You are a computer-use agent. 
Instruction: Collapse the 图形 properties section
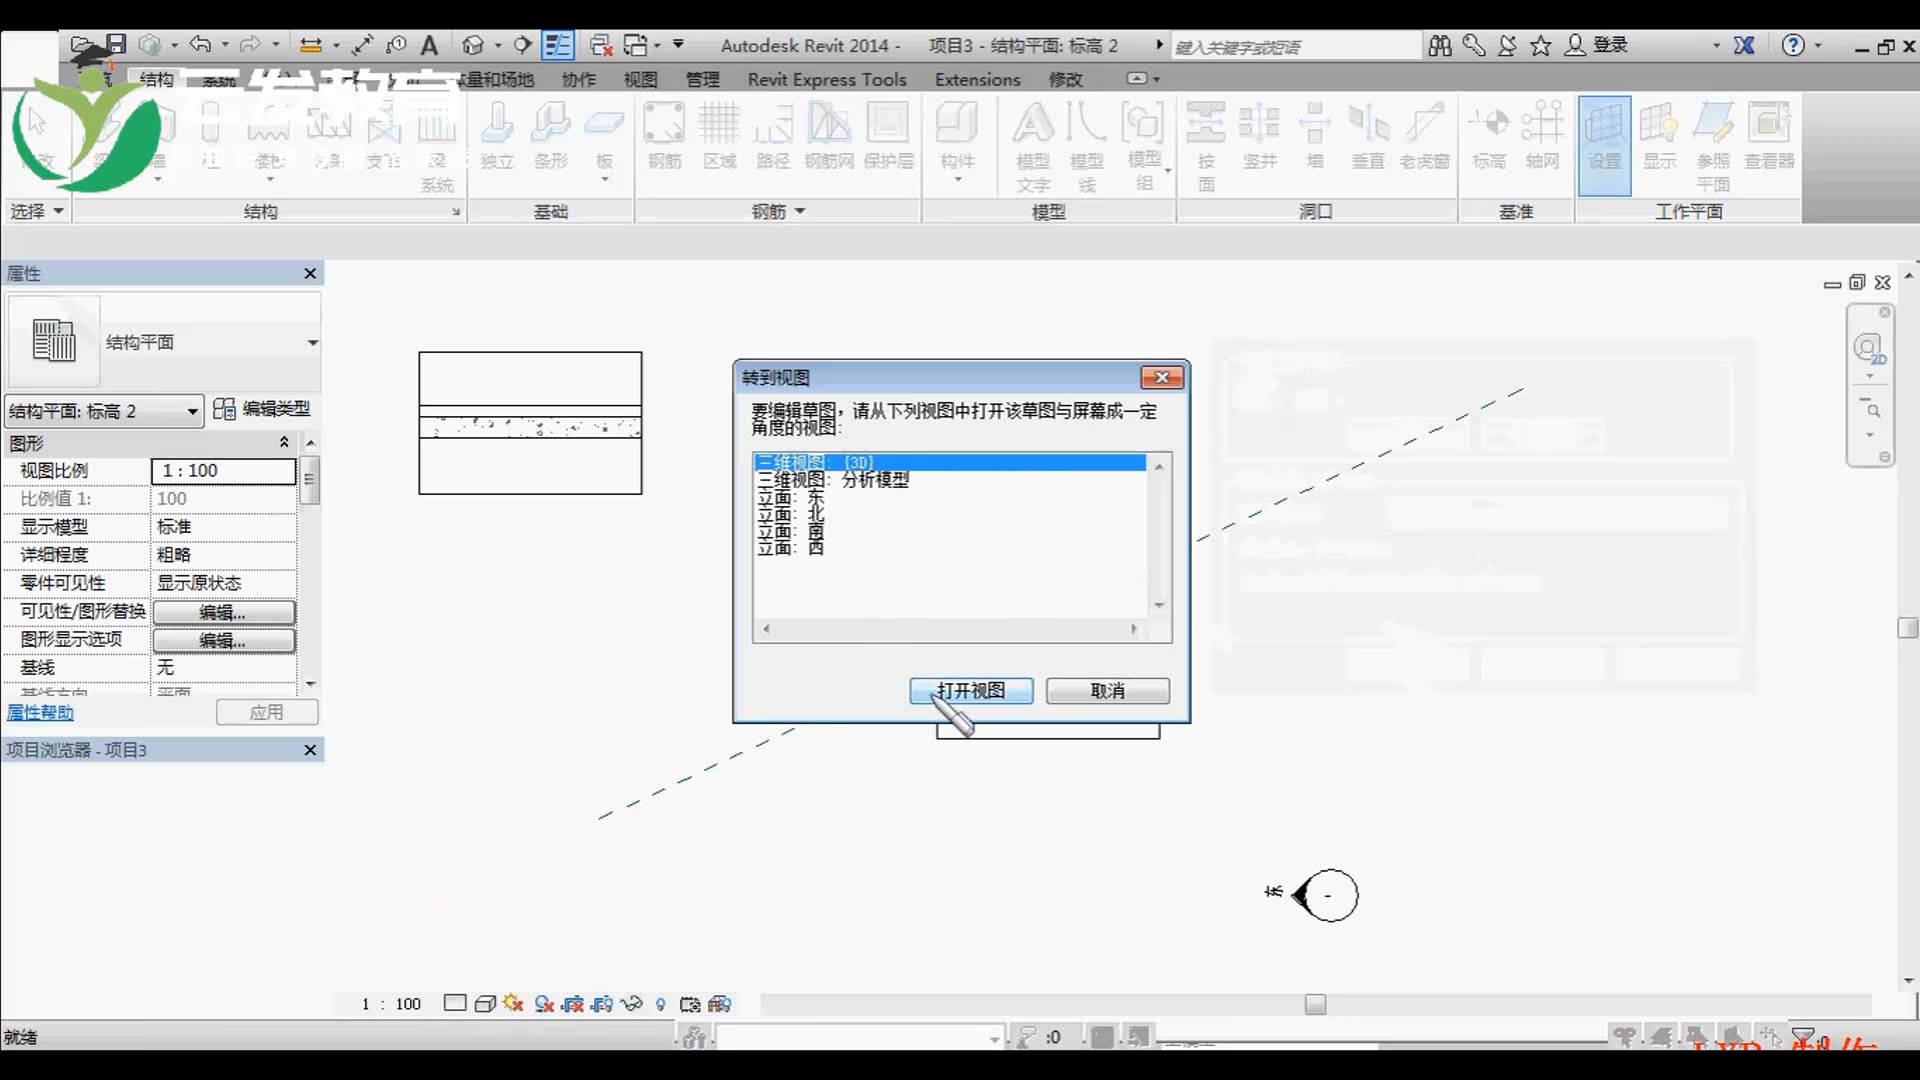(284, 442)
